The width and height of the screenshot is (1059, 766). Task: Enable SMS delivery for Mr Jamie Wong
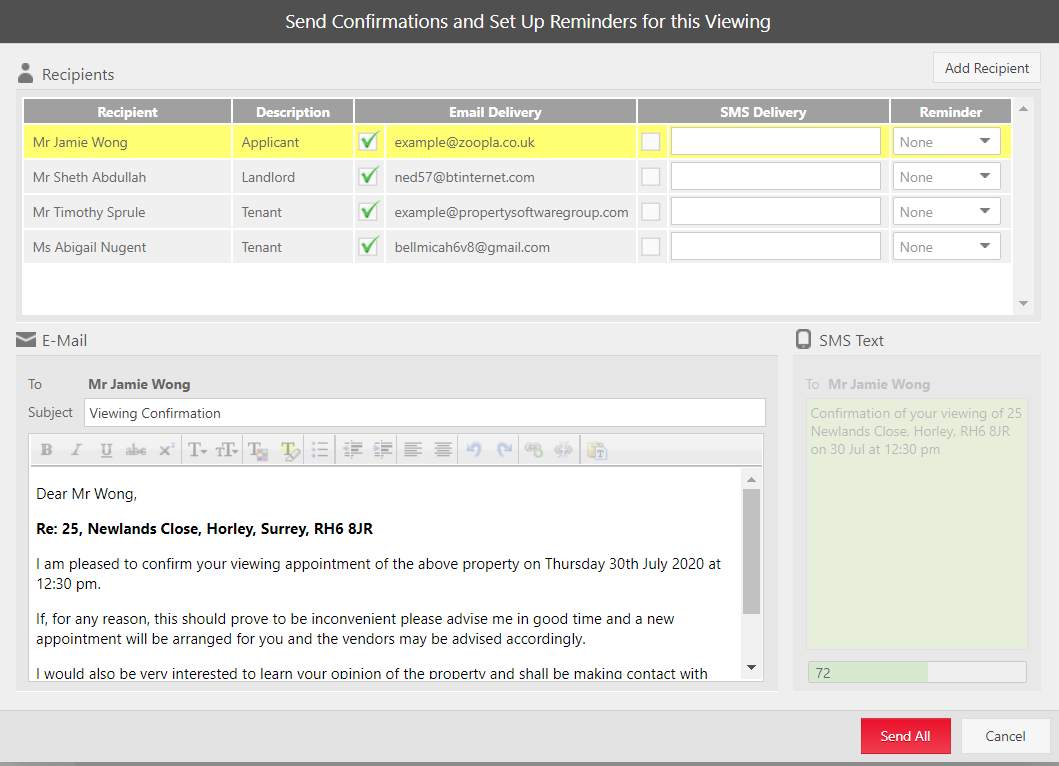click(650, 142)
